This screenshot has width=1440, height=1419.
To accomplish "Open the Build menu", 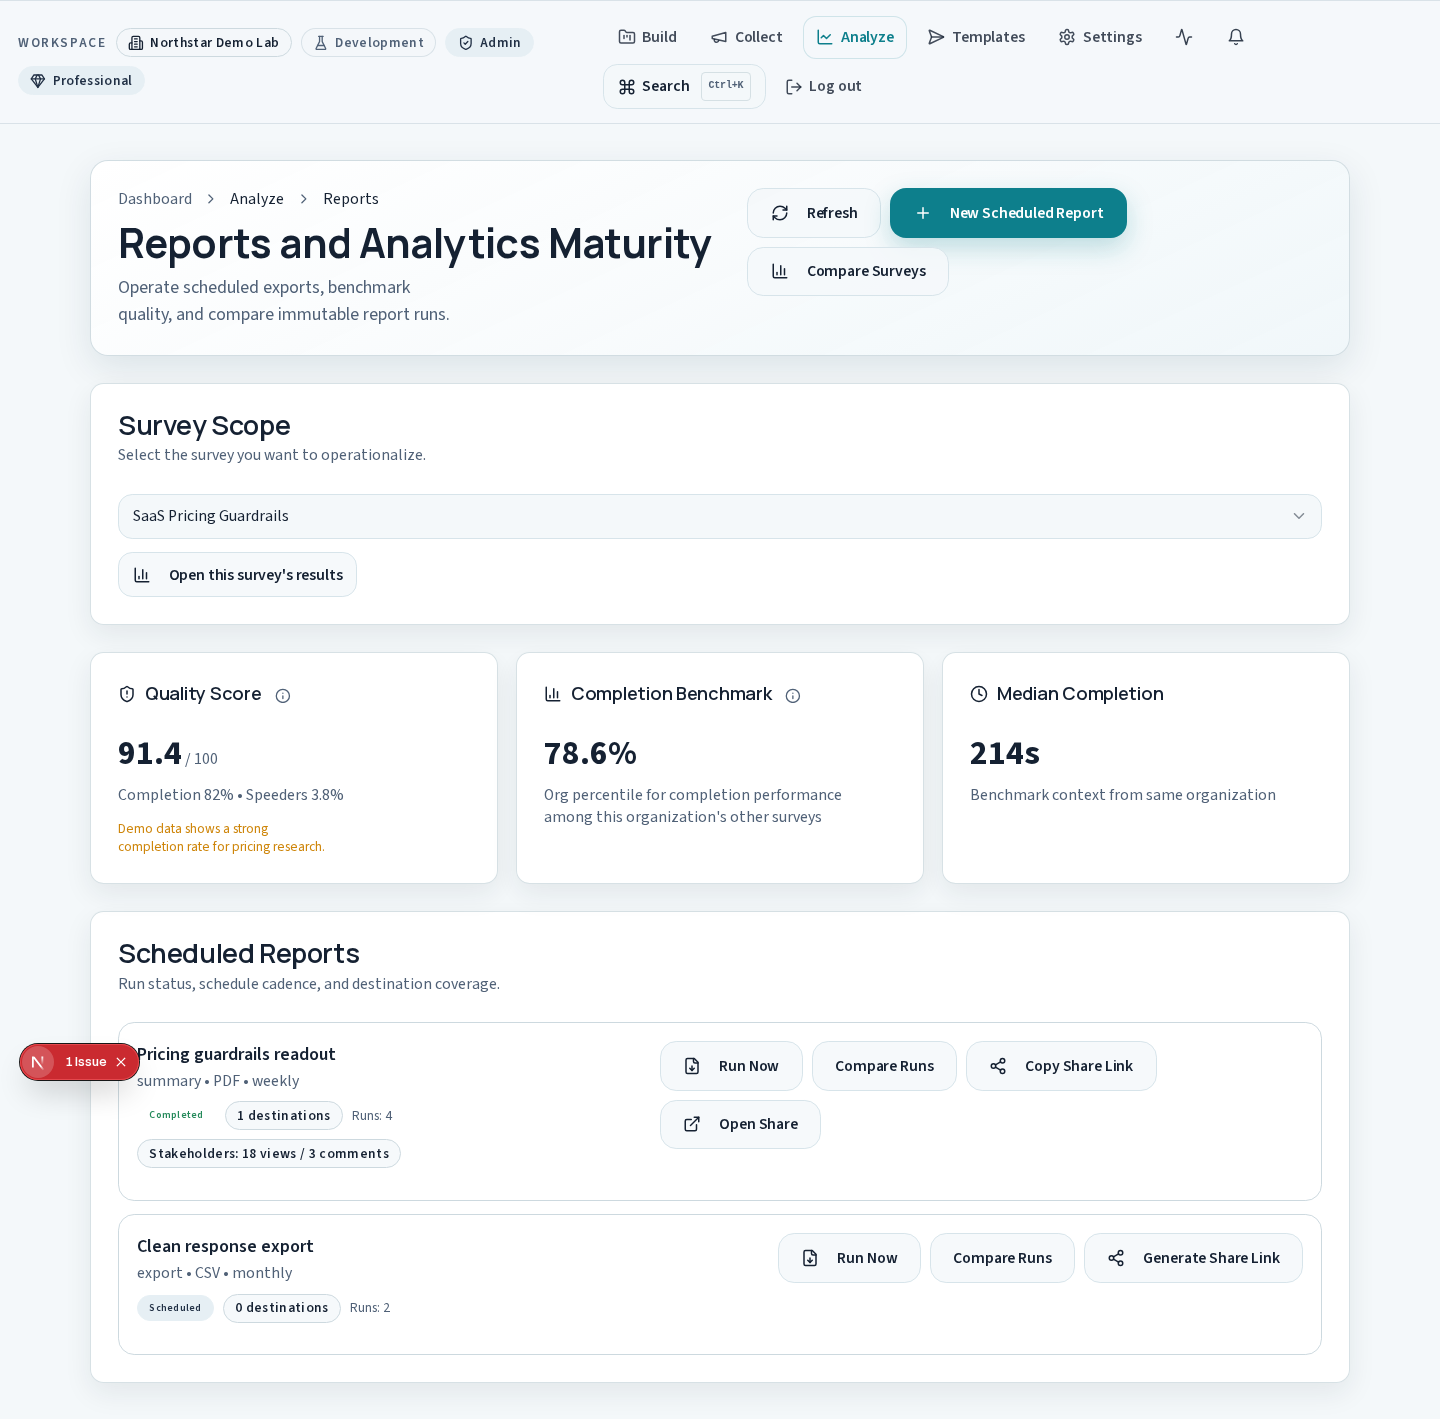I will (x=648, y=37).
